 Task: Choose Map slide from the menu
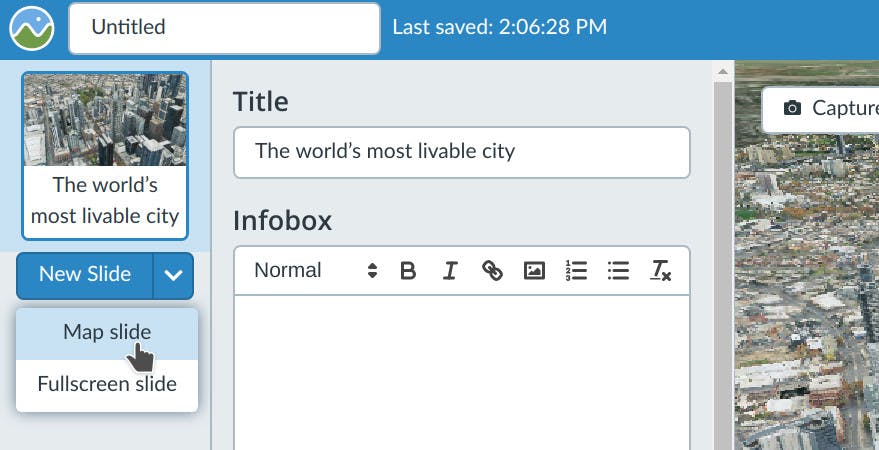[107, 333]
